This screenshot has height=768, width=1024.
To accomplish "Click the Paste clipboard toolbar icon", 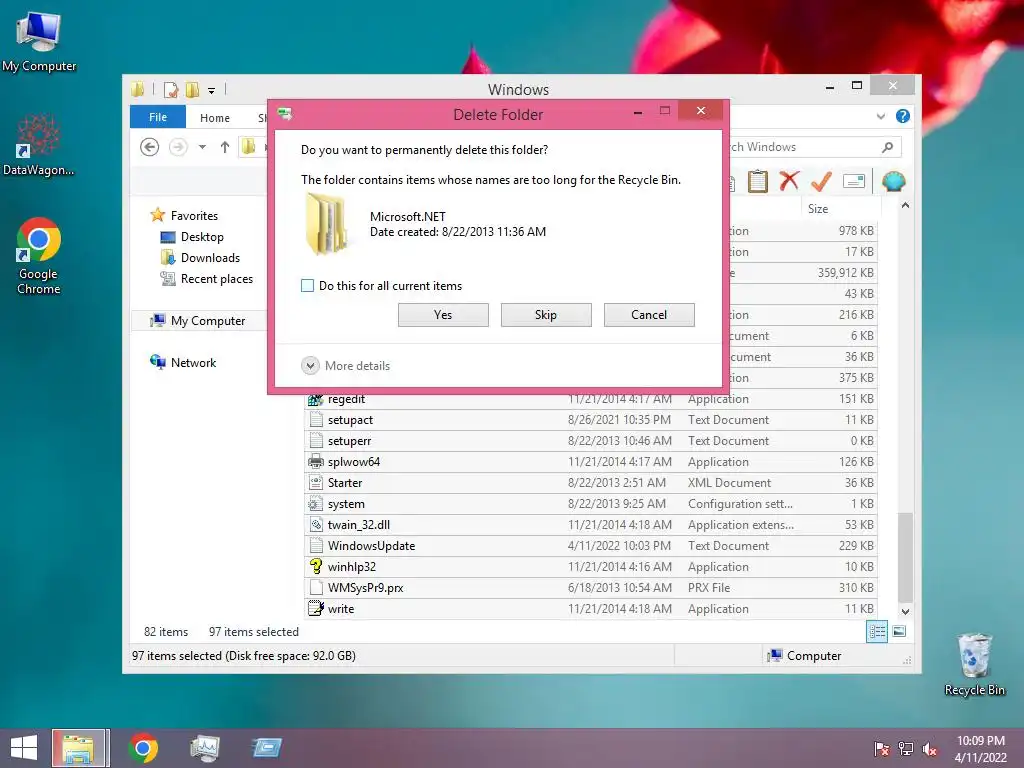I will click(758, 182).
